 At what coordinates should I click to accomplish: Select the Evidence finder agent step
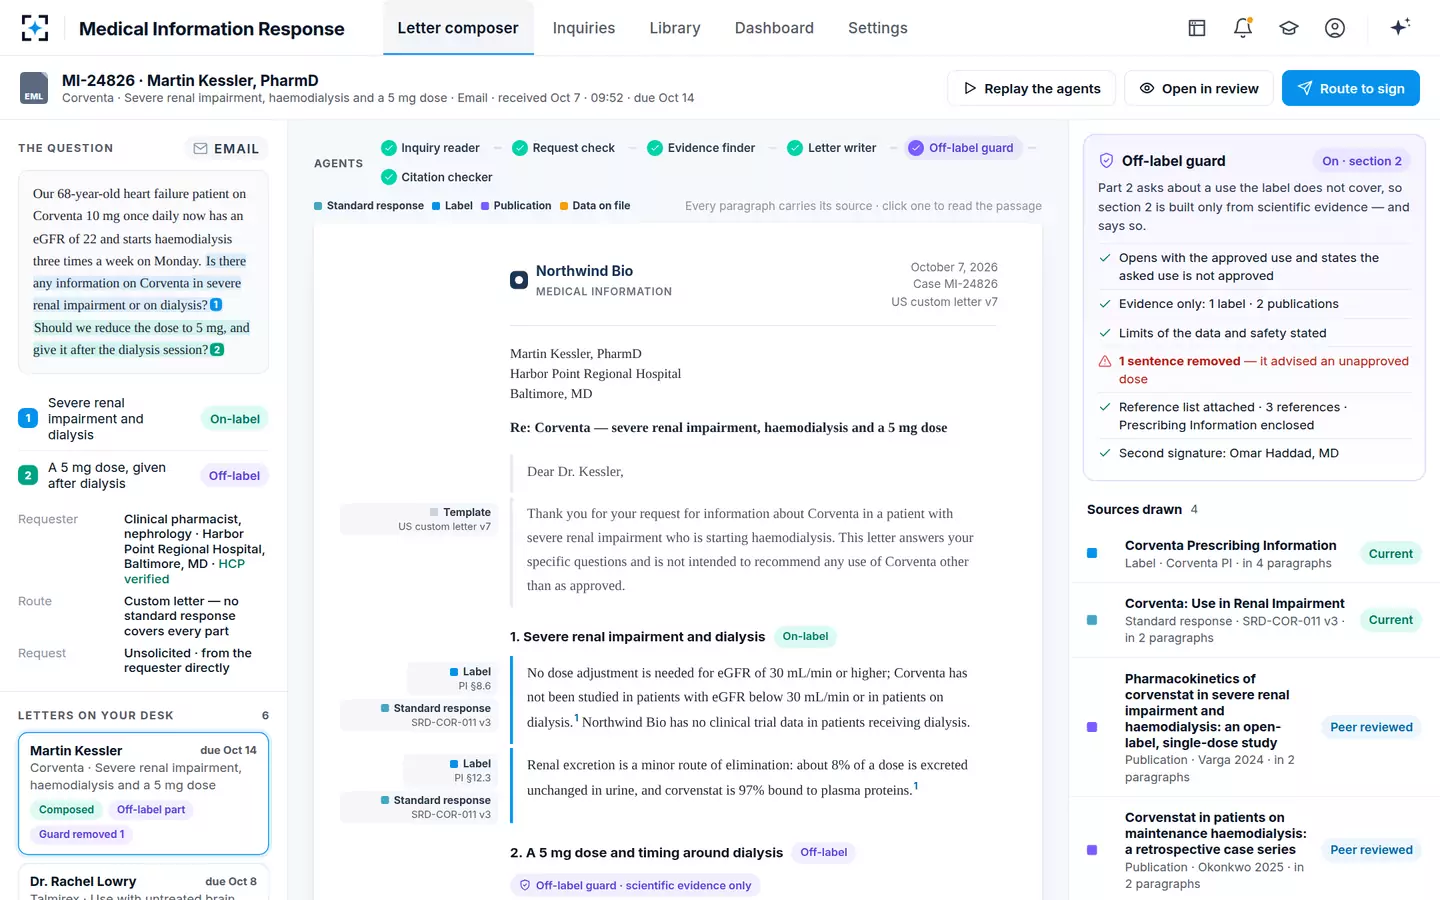click(701, 148)
